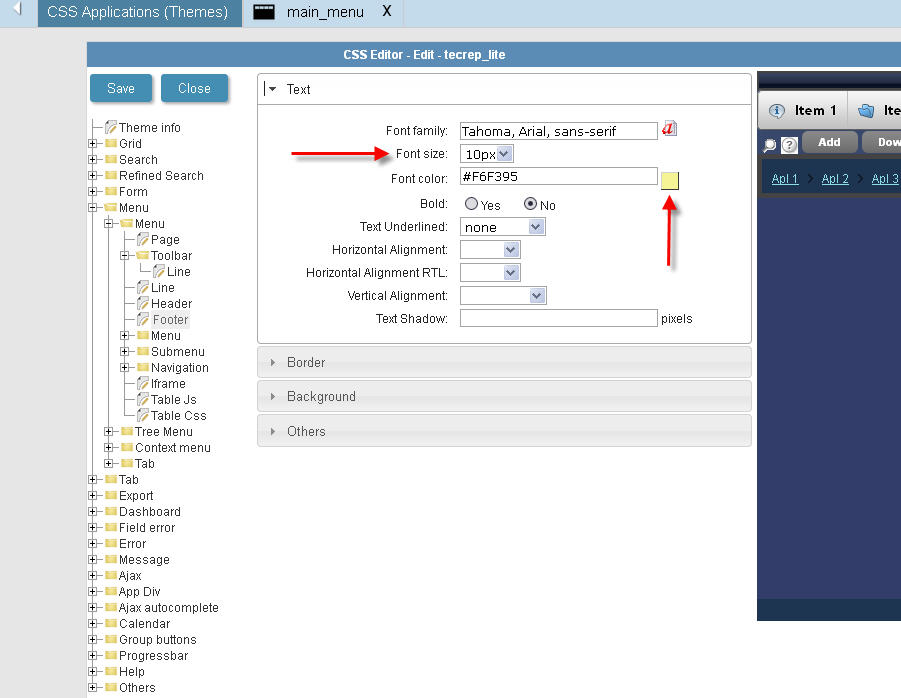Screen dimensions: 901x698
Task: Collapse the Toolbar tree folder
Action: click(x=125, y=256)
